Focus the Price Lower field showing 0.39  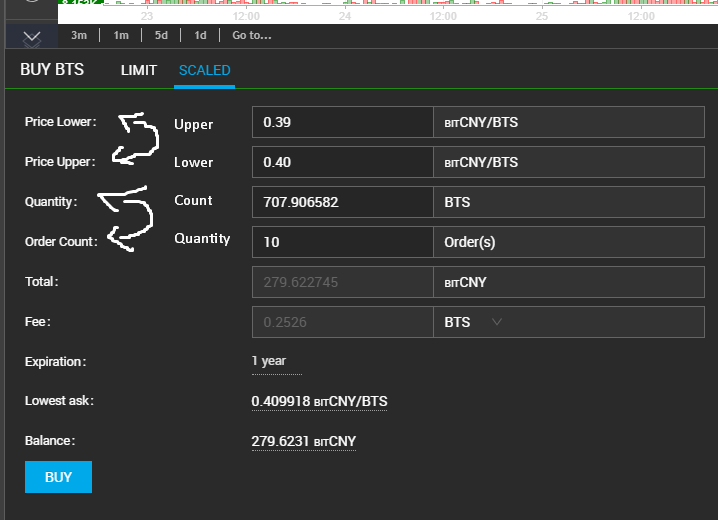[x=343, y=122]
